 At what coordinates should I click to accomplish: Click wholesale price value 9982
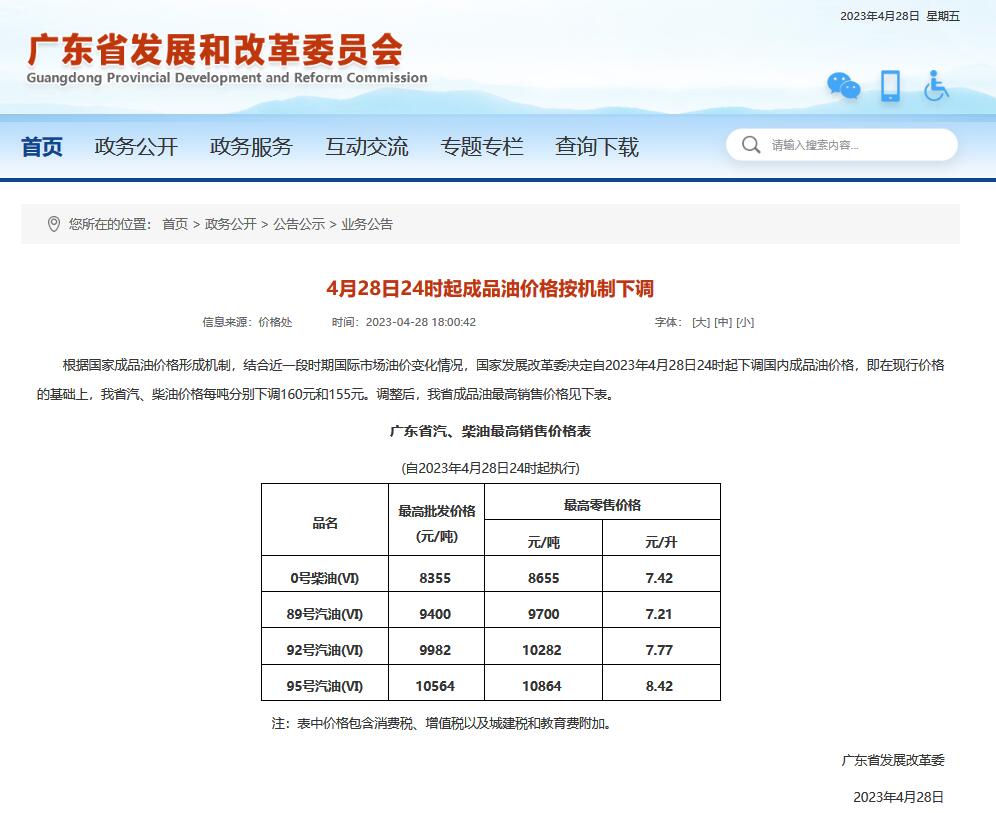435,650
